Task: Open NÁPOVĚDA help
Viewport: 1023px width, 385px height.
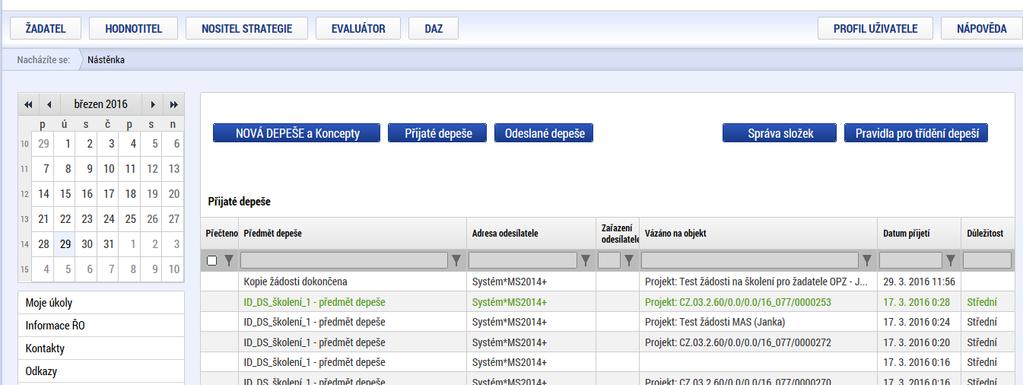Action: pos(982,29)
